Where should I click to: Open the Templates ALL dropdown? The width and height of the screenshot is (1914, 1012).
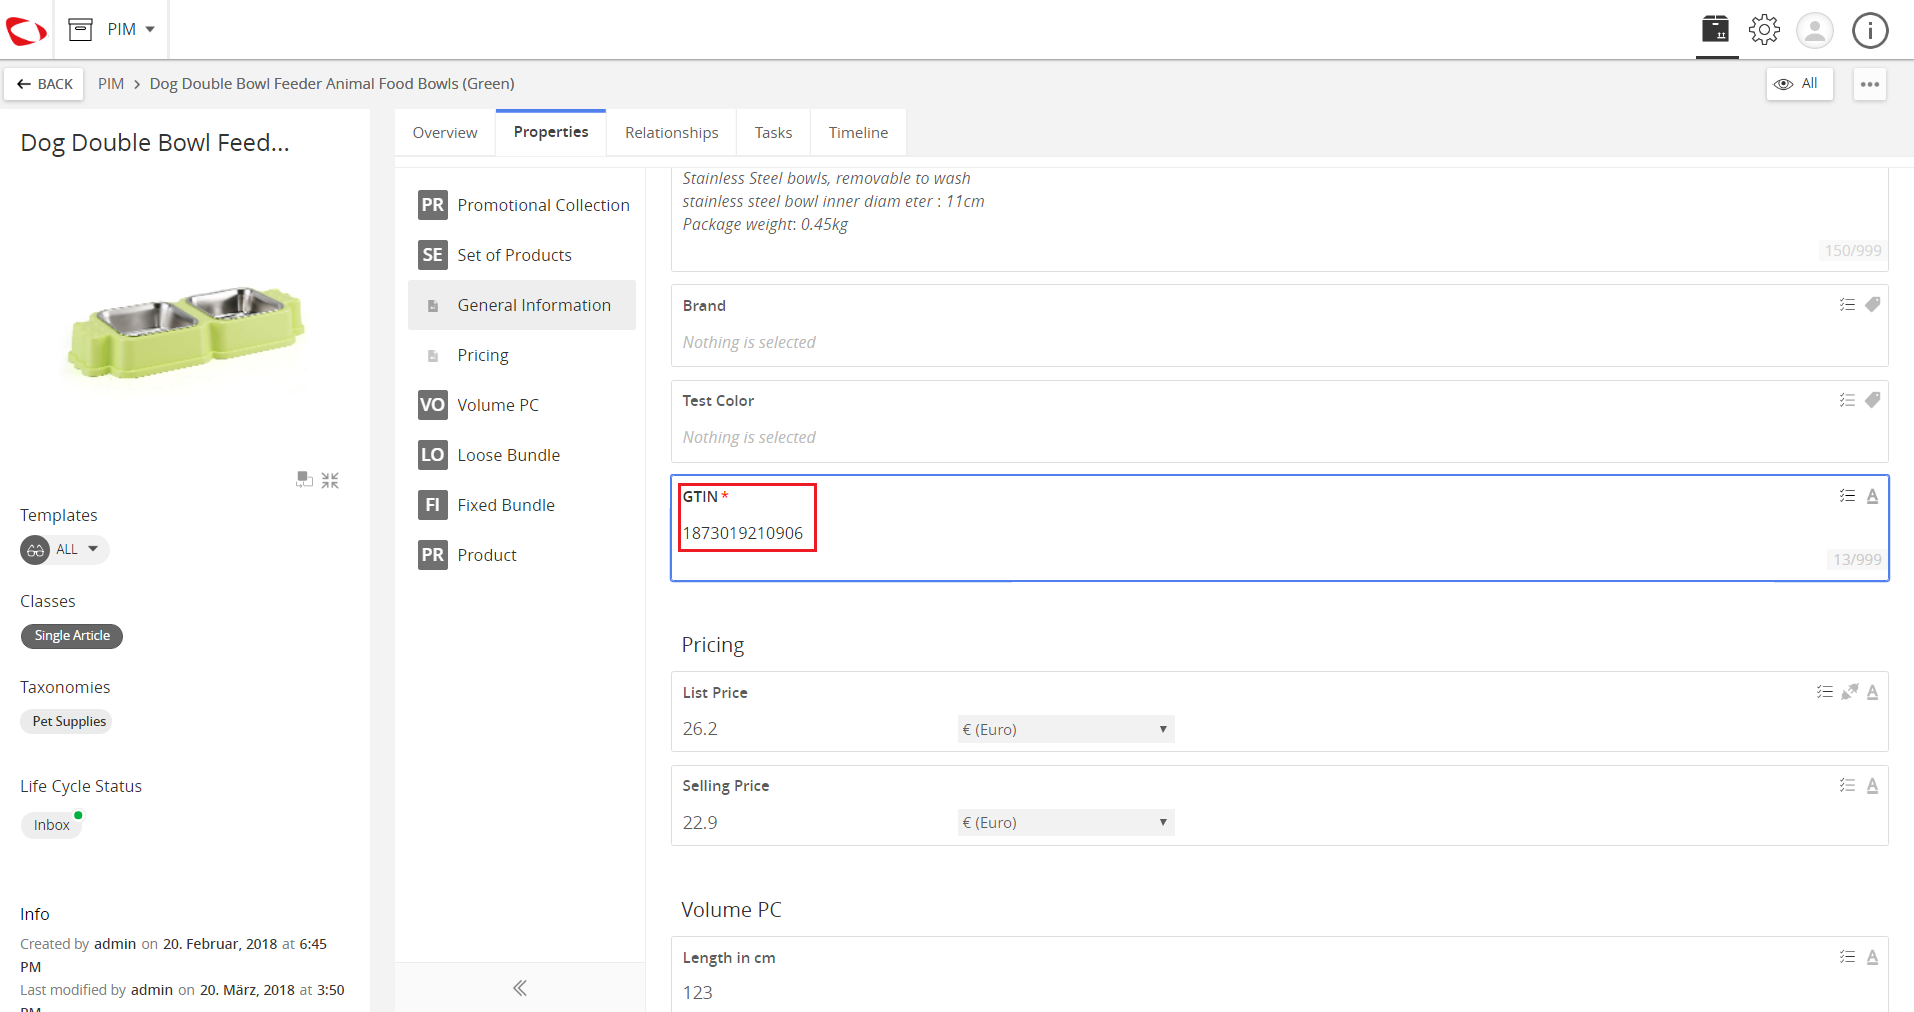65,550
